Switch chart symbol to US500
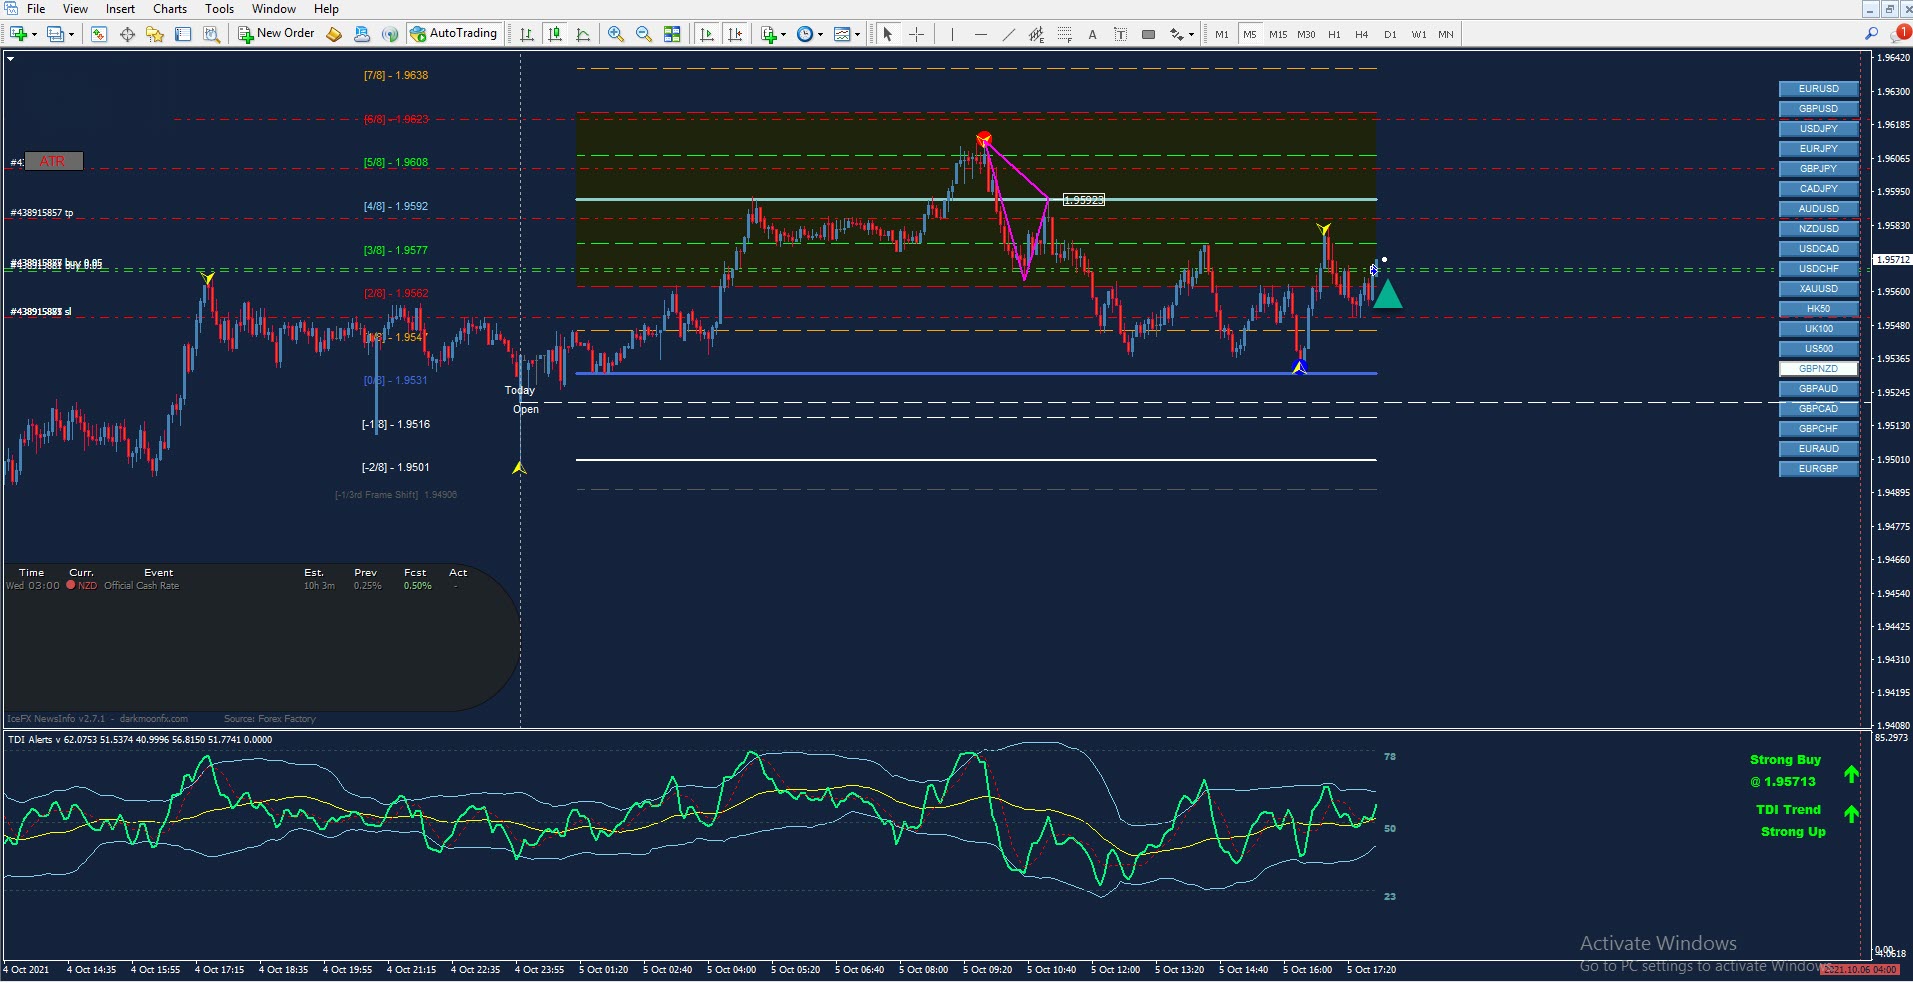This screenshot has height=983, width=1913. pos(1818,349)
